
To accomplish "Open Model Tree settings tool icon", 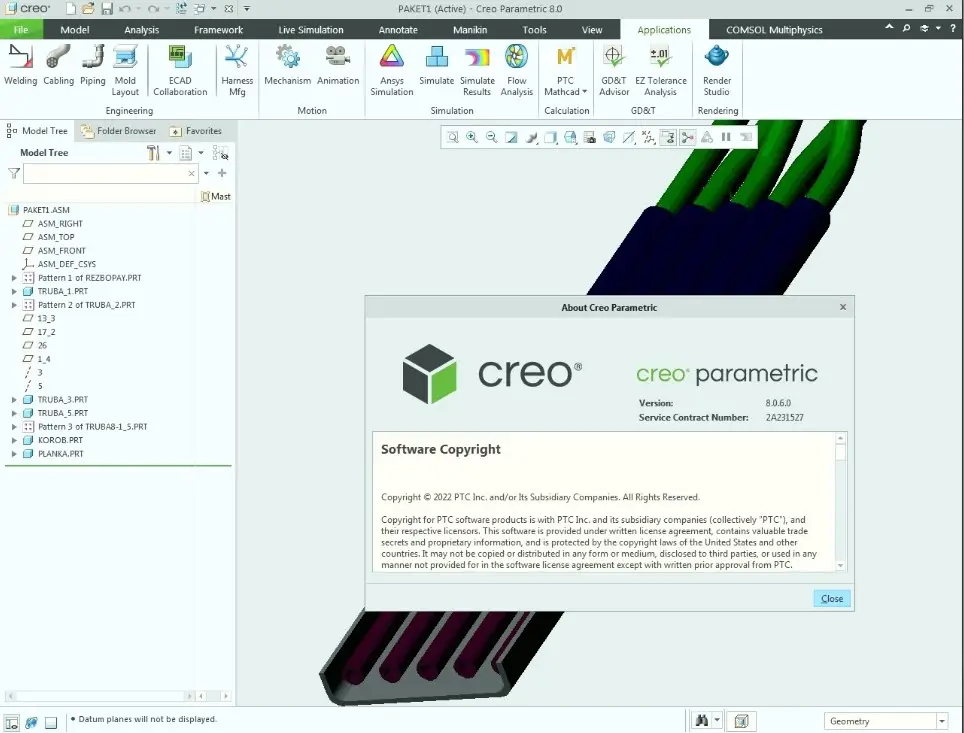I will tap(153, 153).
